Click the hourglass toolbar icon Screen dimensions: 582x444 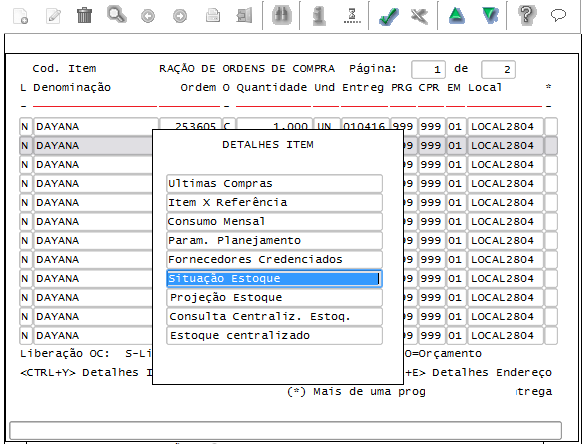[352, 16]
